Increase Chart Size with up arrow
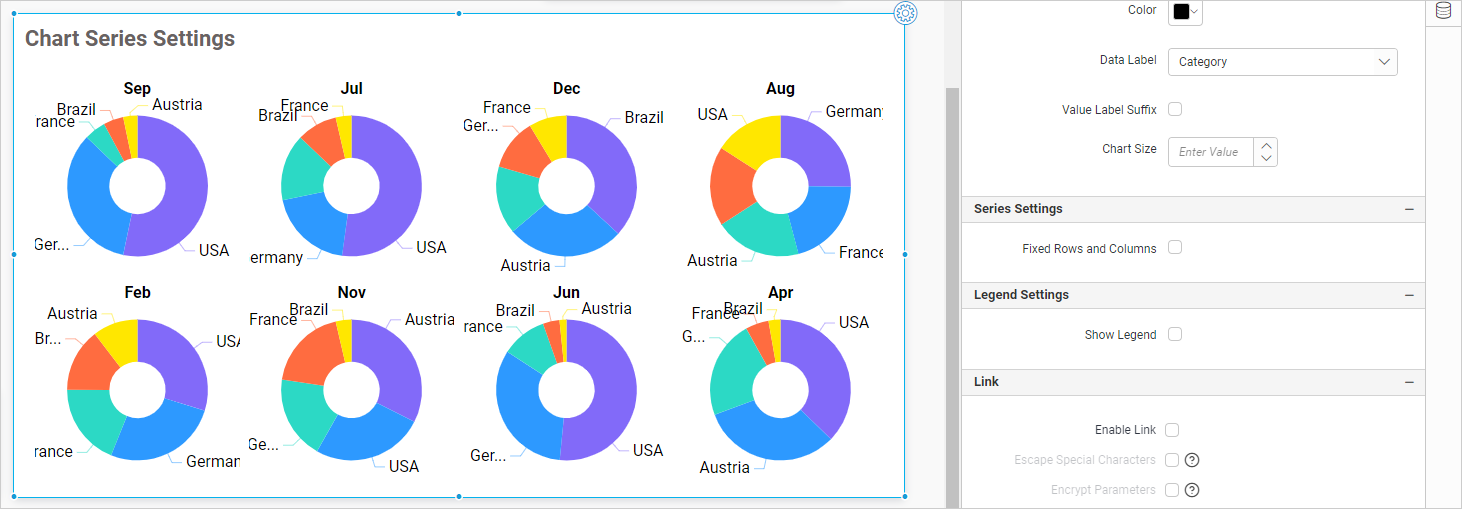This screenshot has width=1462, height=509. coord(1266,145)
